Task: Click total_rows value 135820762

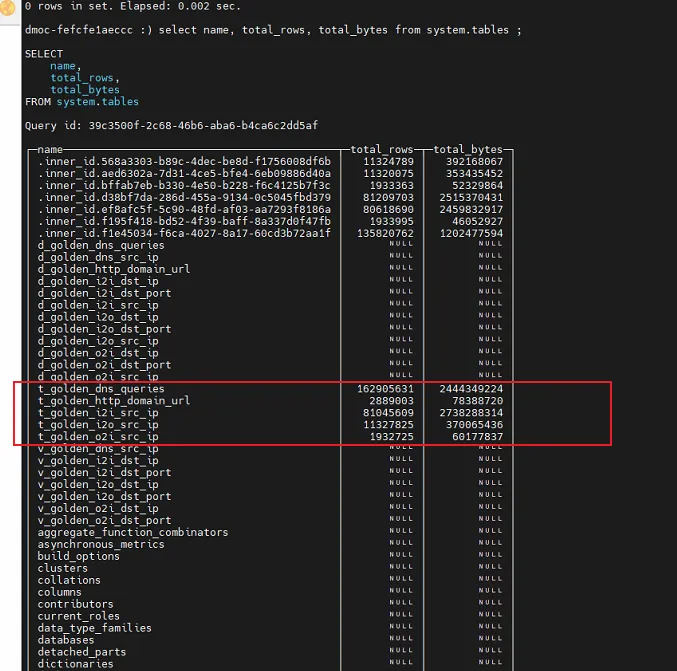Action: coord(385,234)
